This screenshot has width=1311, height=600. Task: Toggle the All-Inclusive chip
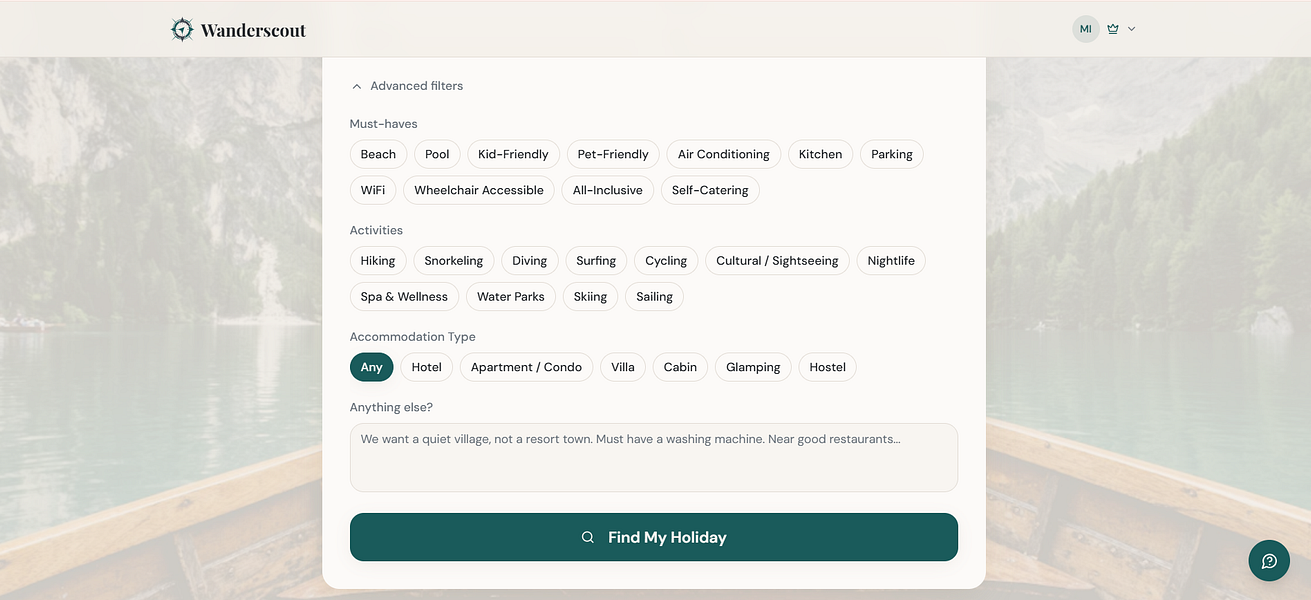(608, 190)
